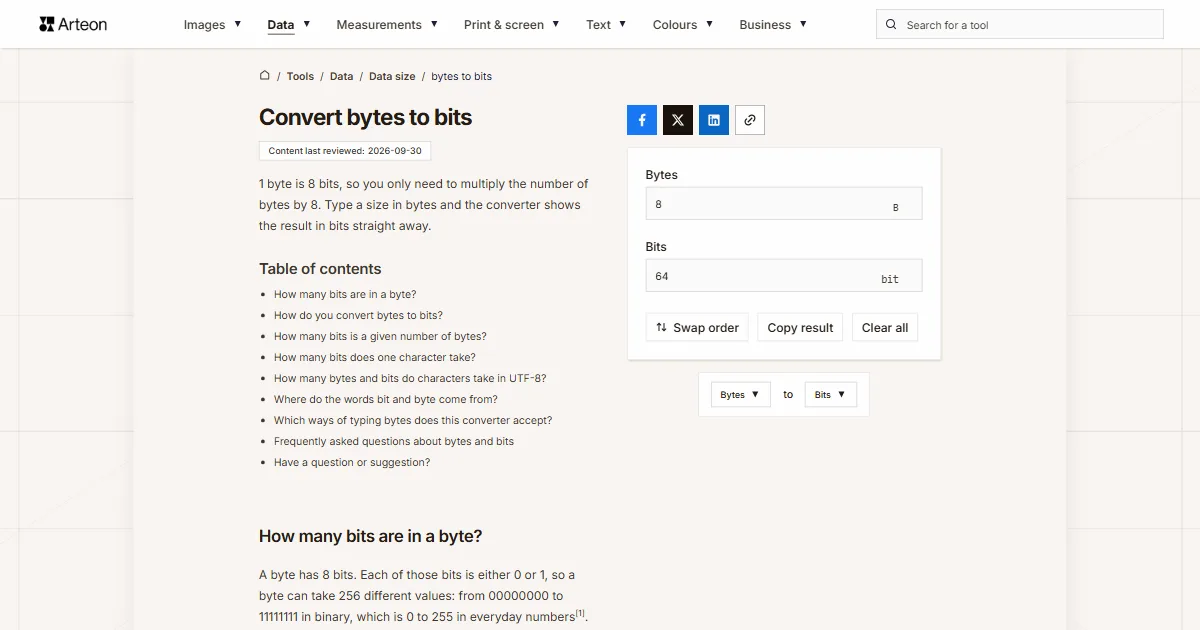Jump to 'How many bits are in a byte?'
This screenshot has width=1200, height=630.
(x=345, y=295)
